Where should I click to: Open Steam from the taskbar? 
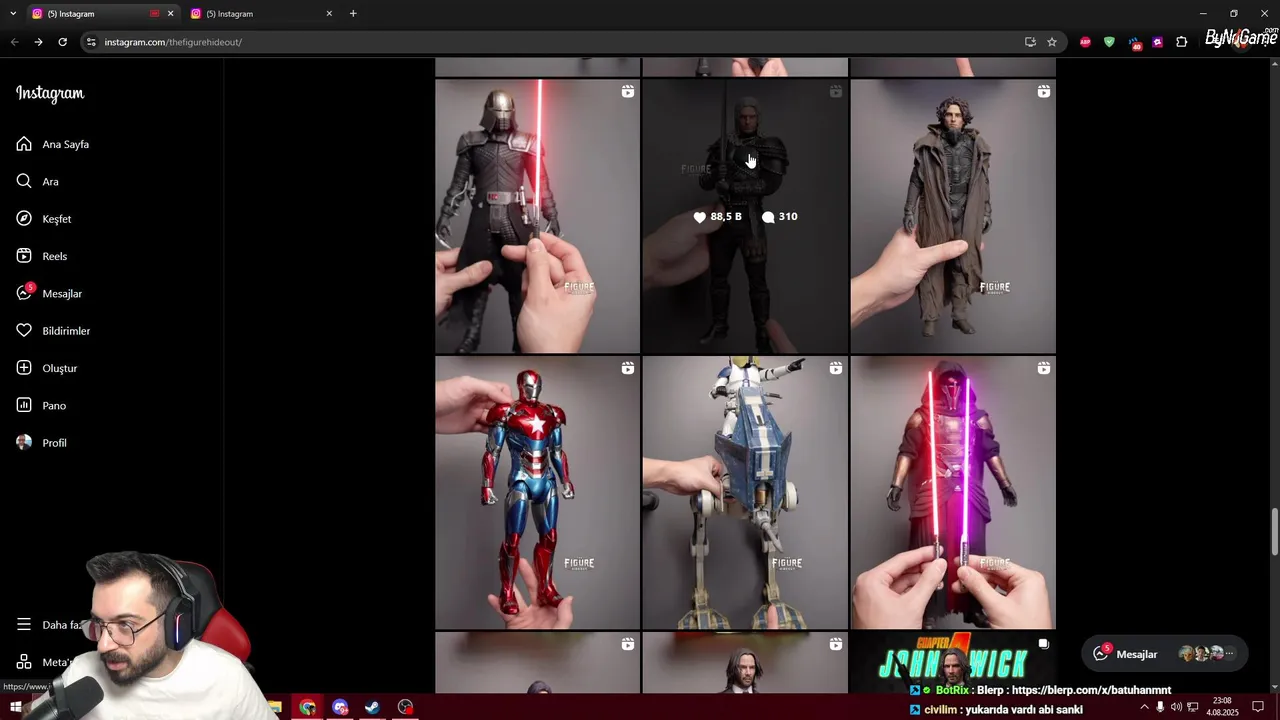click(372, 707)
